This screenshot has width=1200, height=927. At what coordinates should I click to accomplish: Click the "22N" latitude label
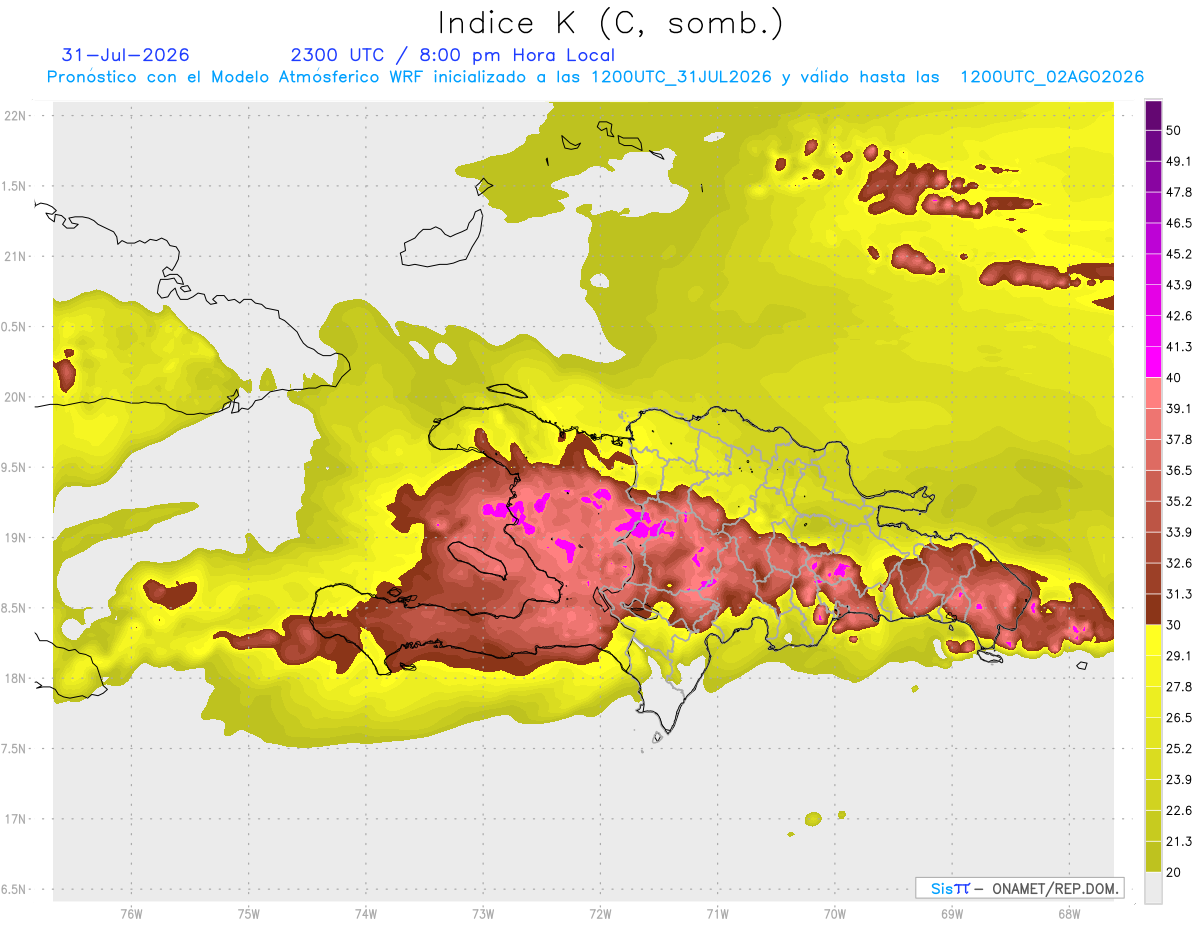(x=17, y=116)
